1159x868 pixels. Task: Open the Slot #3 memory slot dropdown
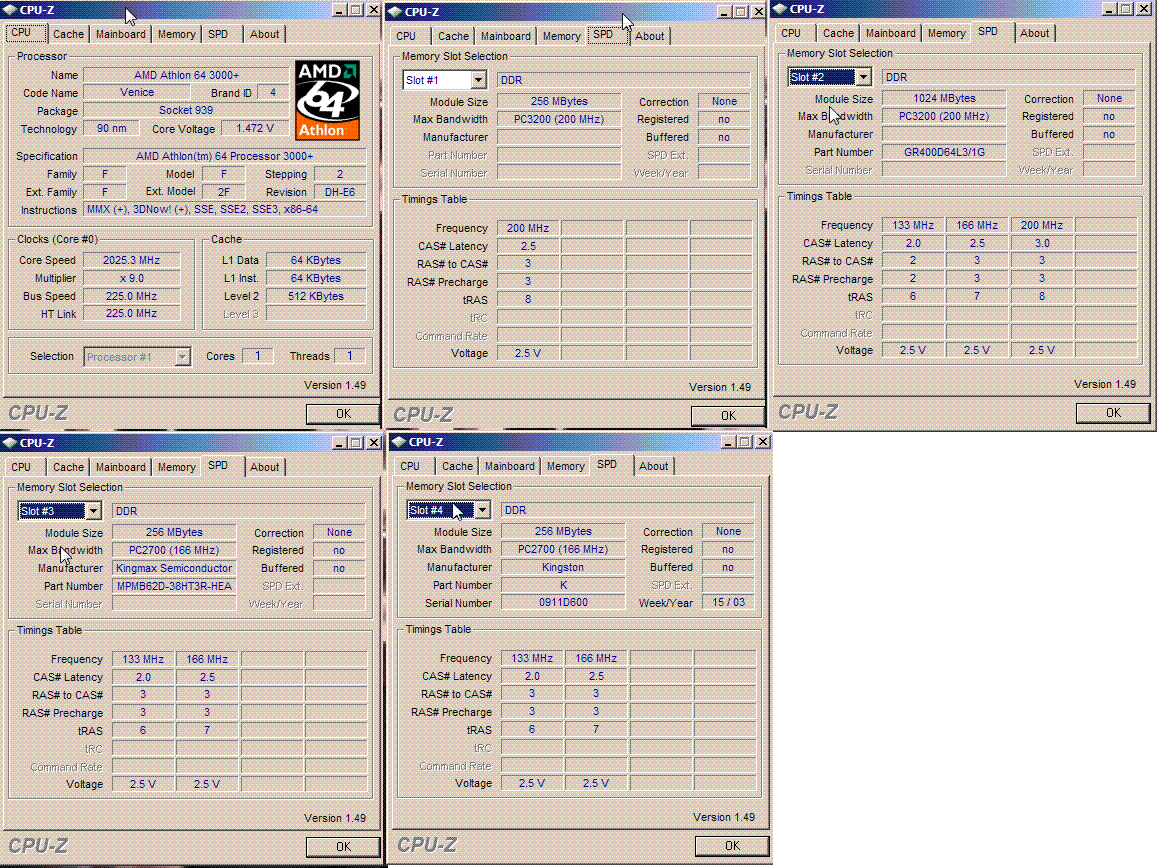pyautogui.click(x=93, y=511)
